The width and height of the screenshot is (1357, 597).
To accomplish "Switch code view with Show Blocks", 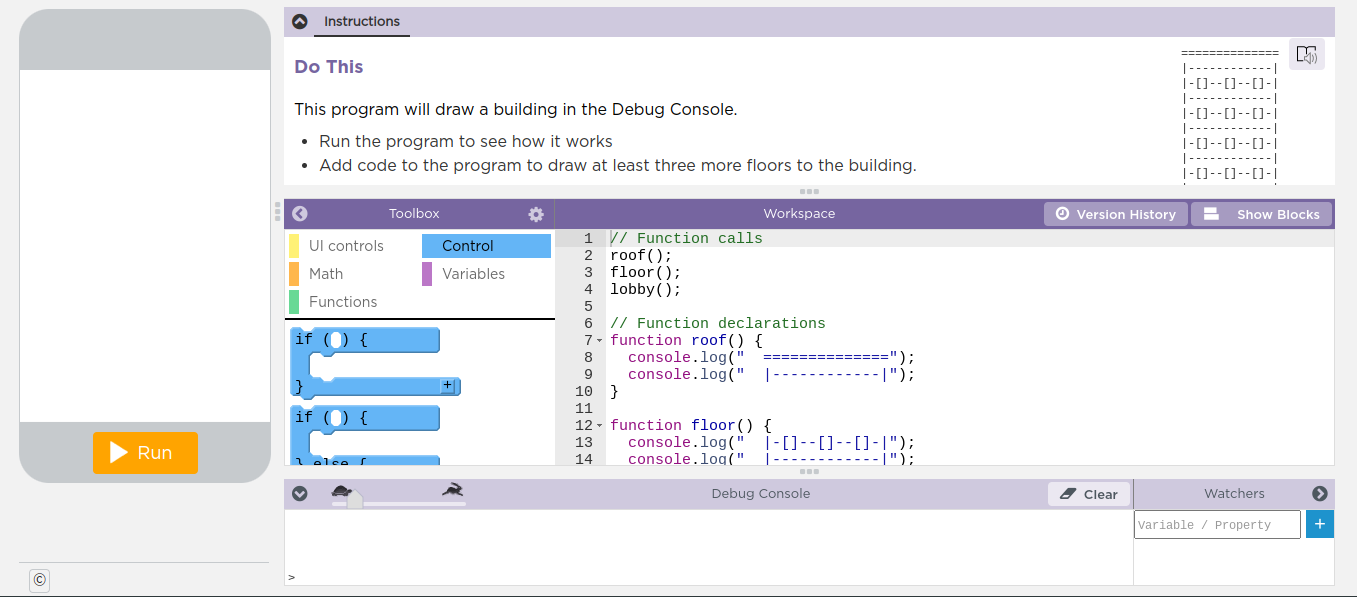I will (x=1261, y=213).
